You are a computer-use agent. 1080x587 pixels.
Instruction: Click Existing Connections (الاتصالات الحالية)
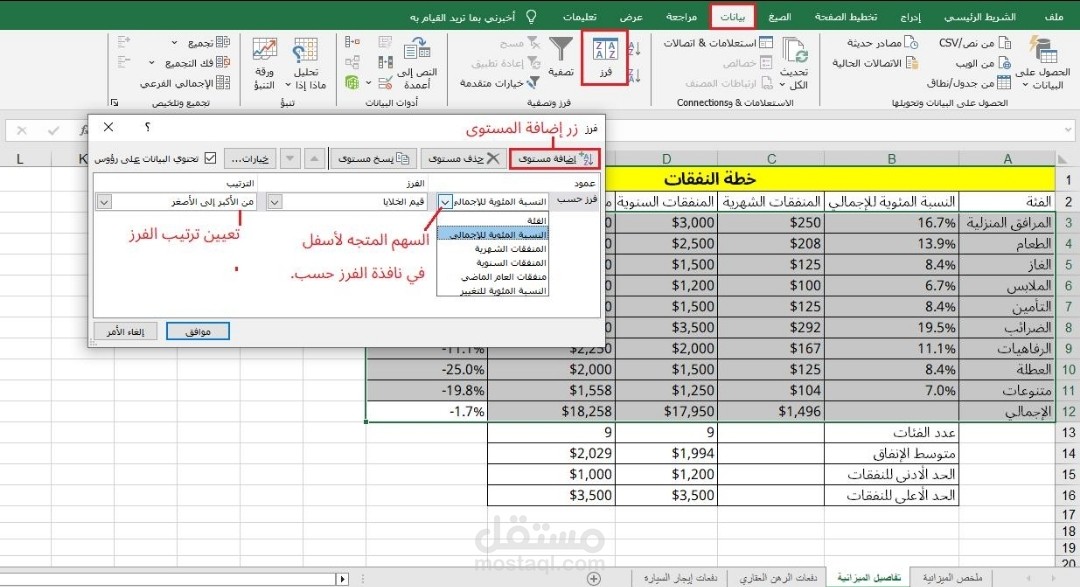coord(875,63)
